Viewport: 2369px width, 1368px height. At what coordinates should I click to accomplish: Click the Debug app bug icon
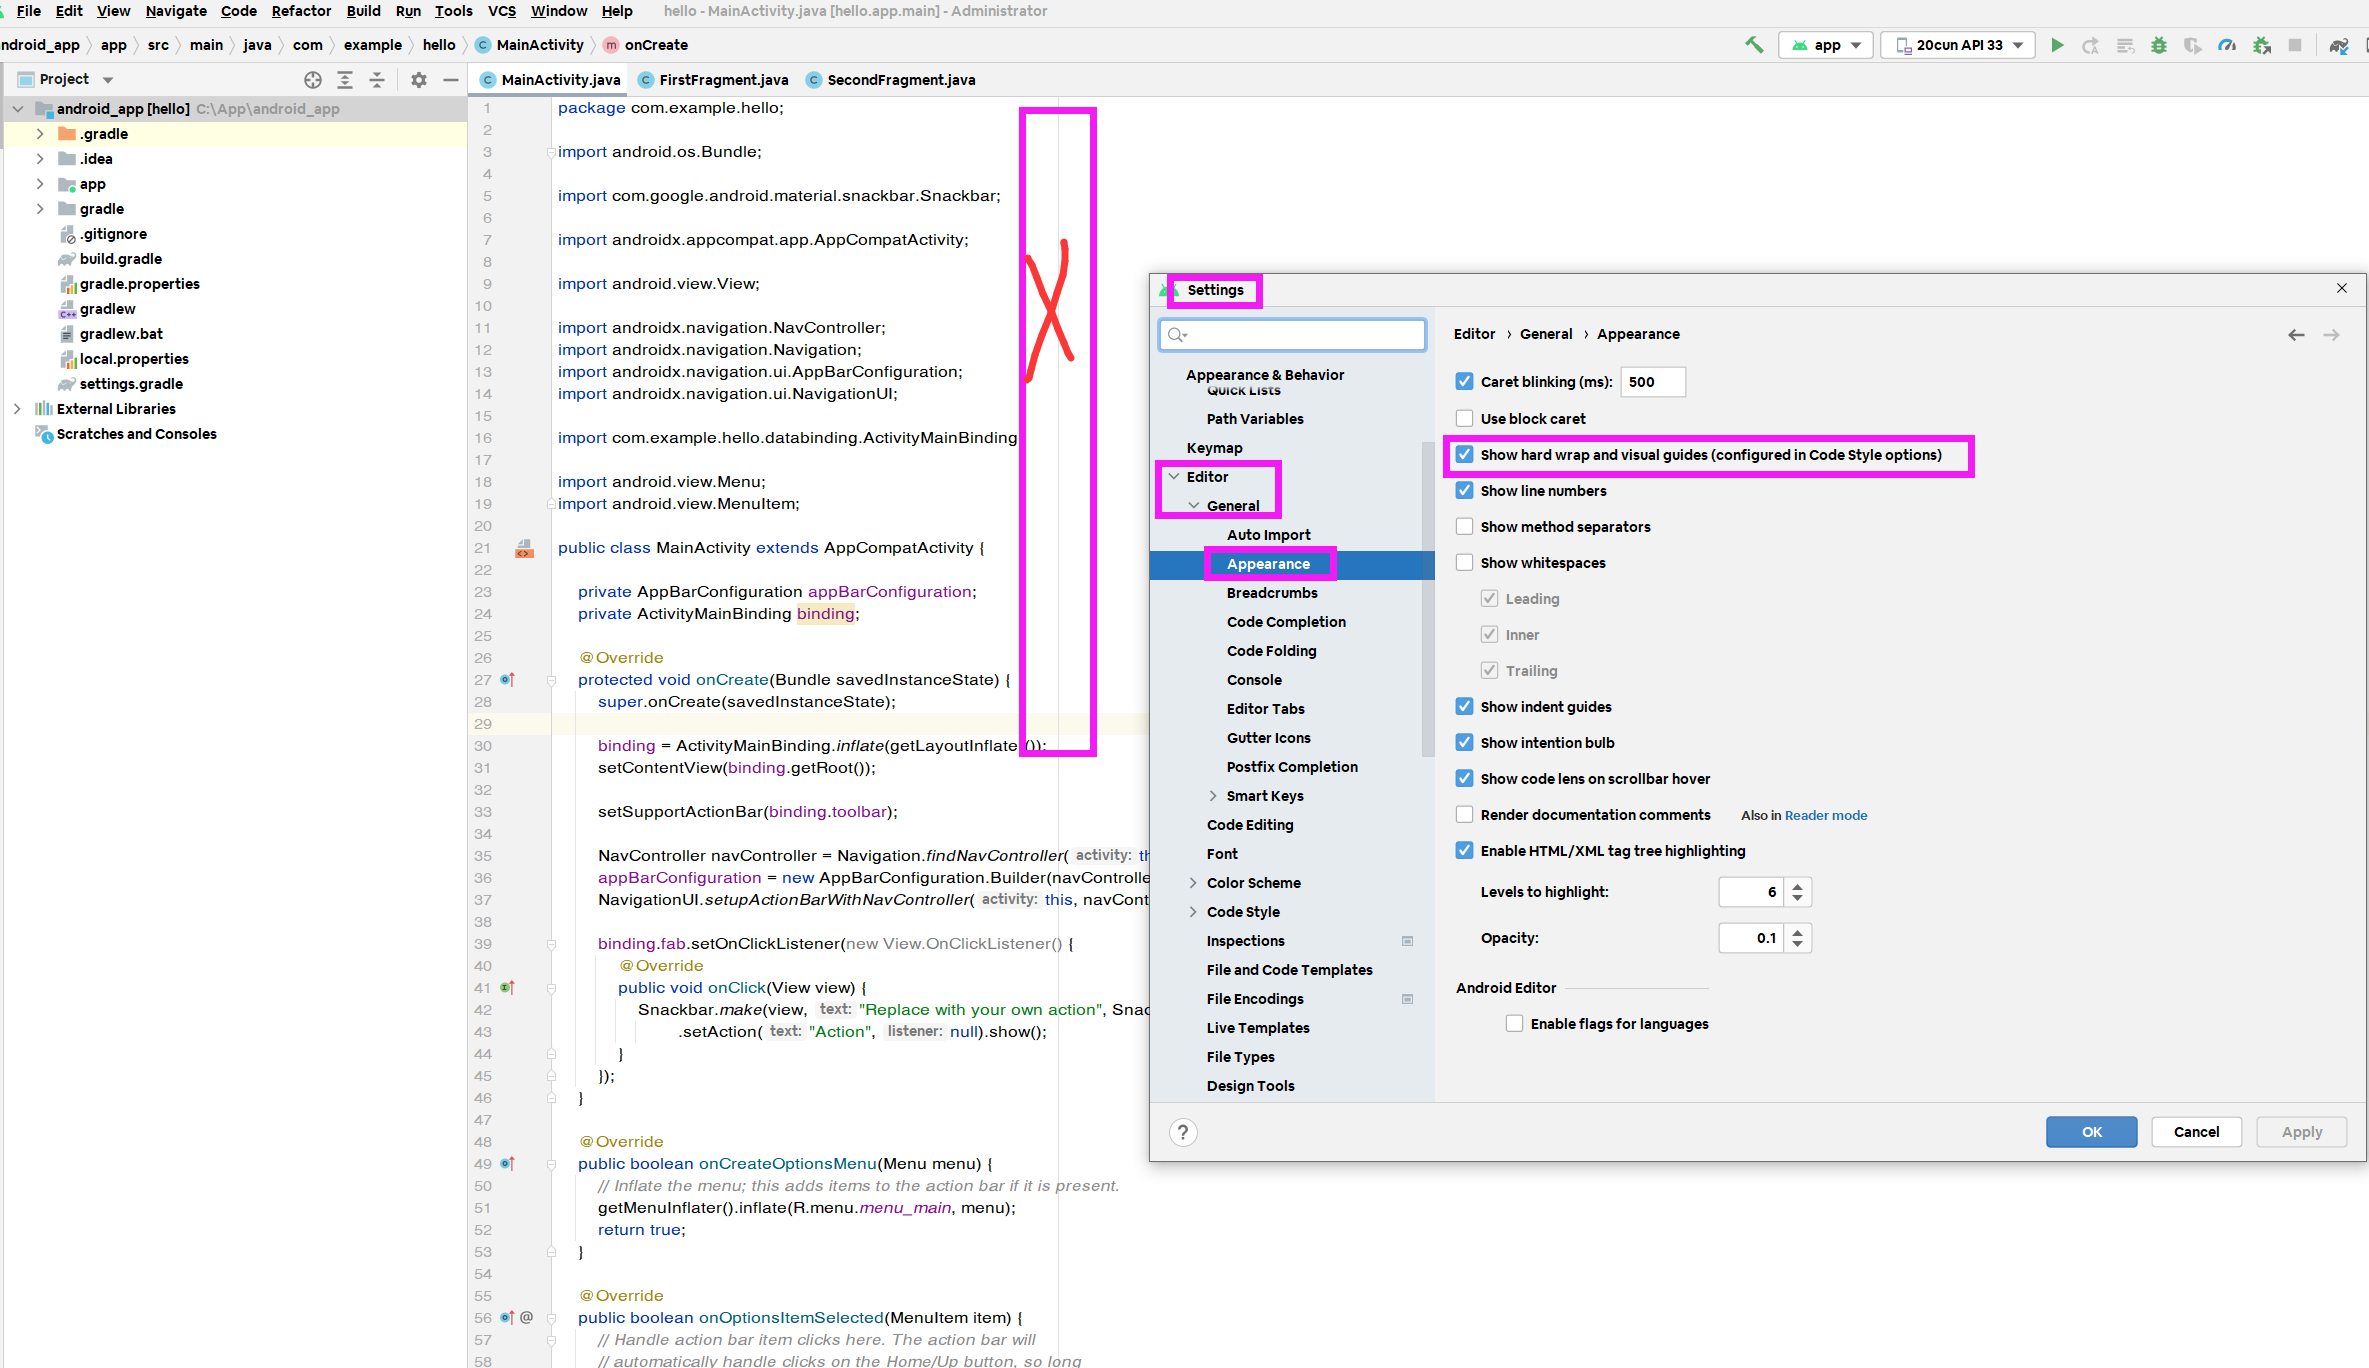coord(2159,45)
